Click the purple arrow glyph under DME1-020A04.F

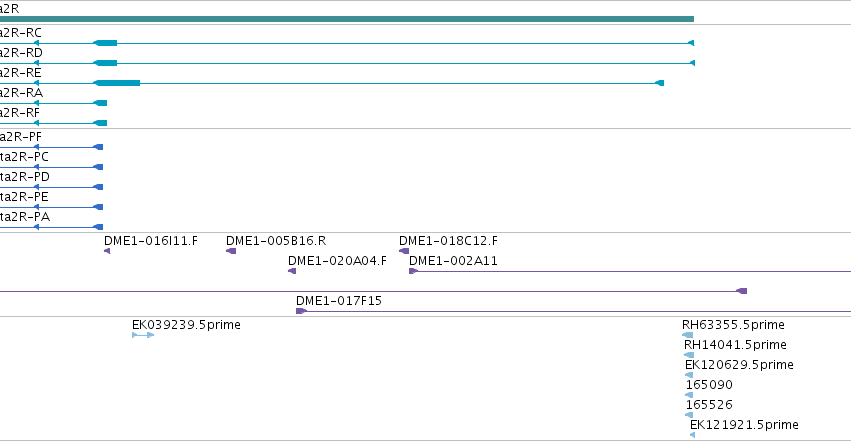click(x=292, y=271)
